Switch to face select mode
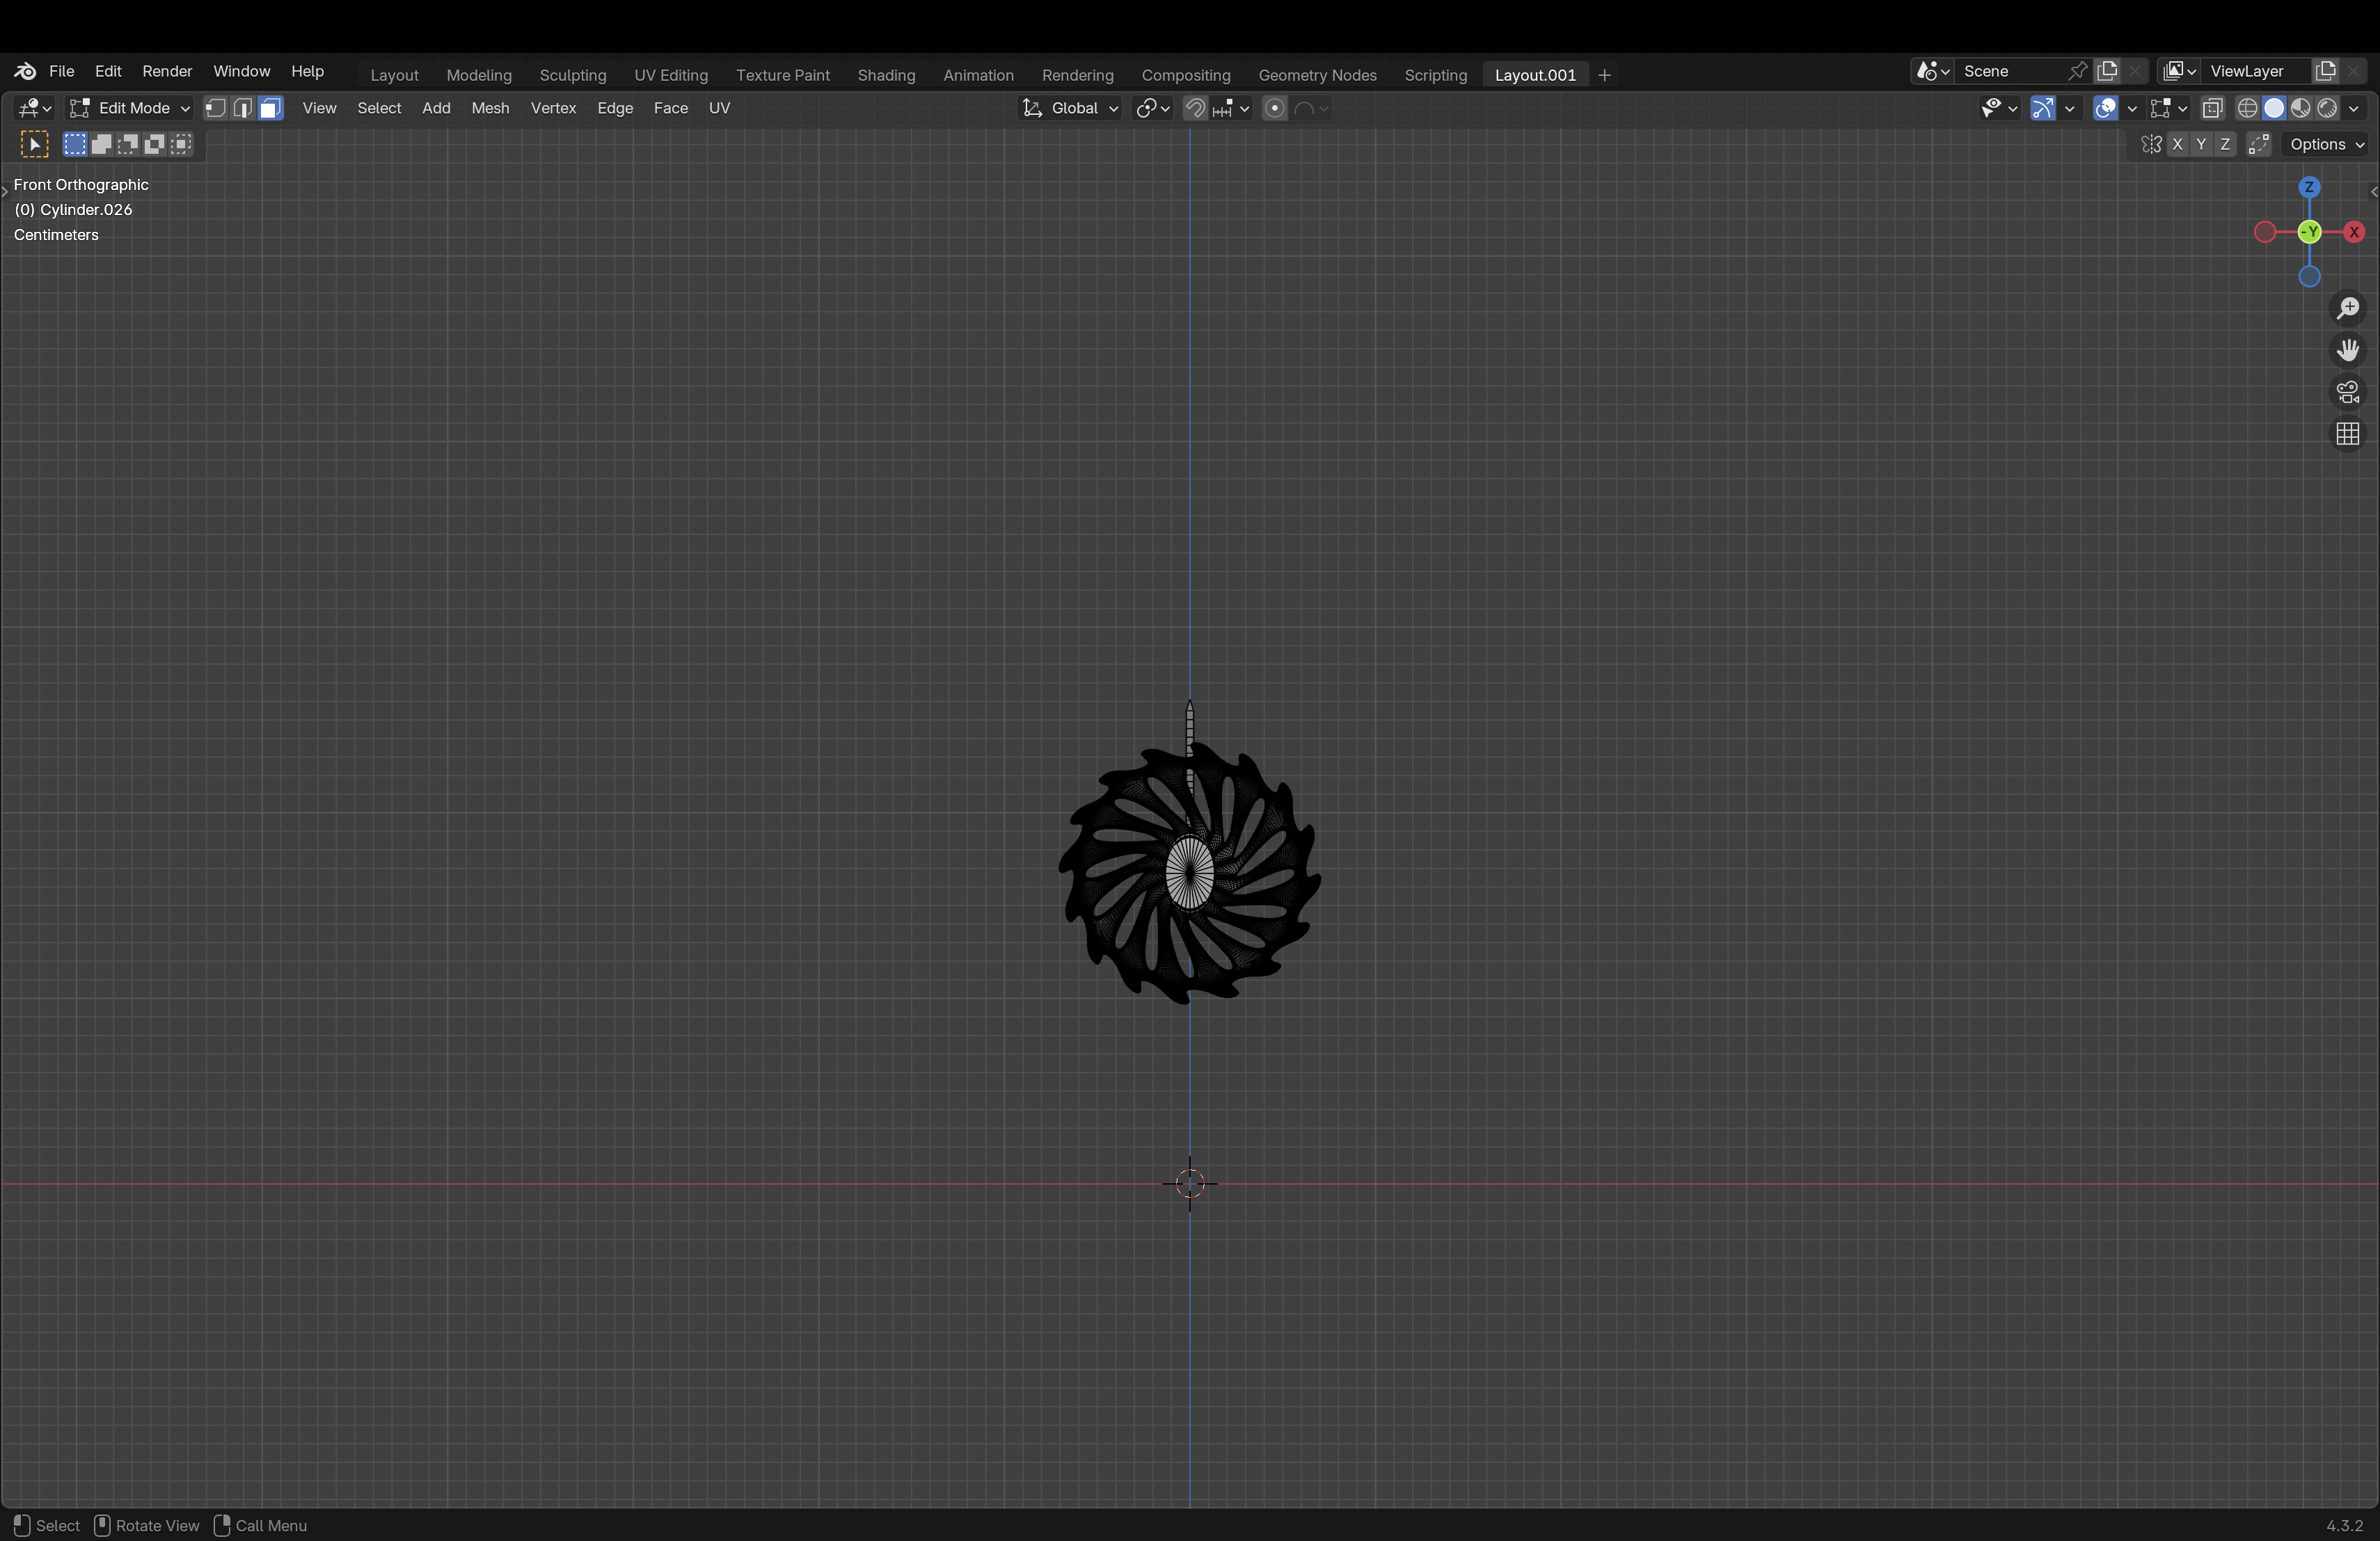Image resolution: width=2380 pixels, height=1541 pixels. pos(270,108)
